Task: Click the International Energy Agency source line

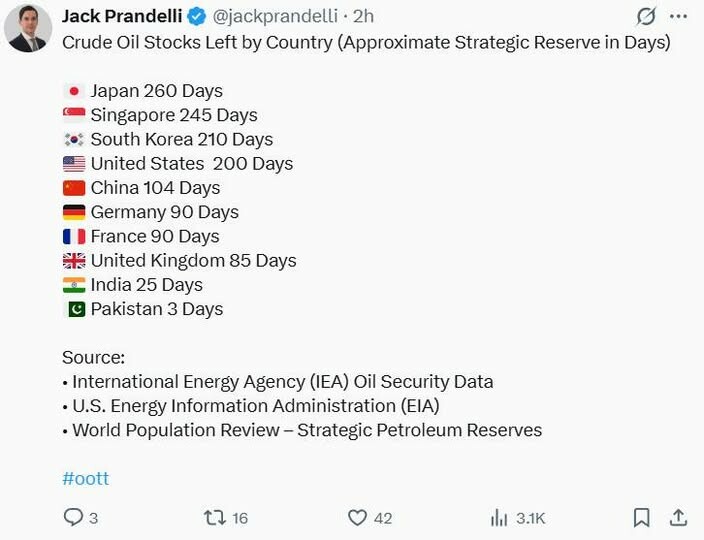Action: (x=282, y=381)
